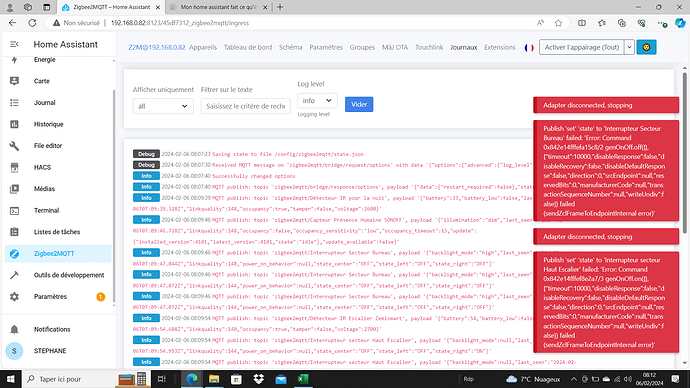Collapse the Home Assistant sidebar menu icon
The height and width of the screenshot is (388, 690).
(14, 44)
